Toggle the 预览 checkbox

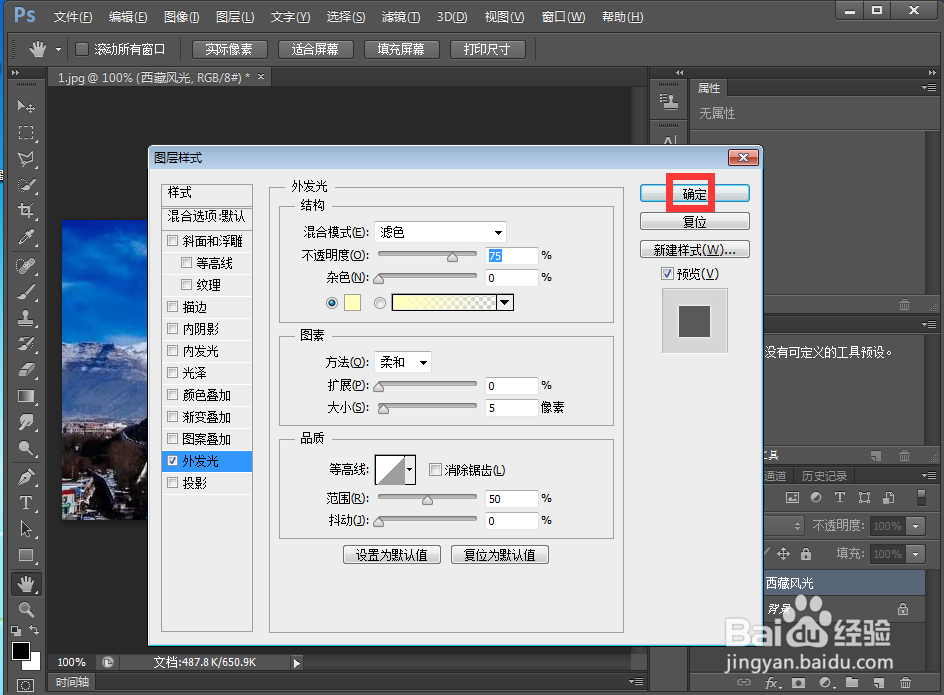point(668,273)
